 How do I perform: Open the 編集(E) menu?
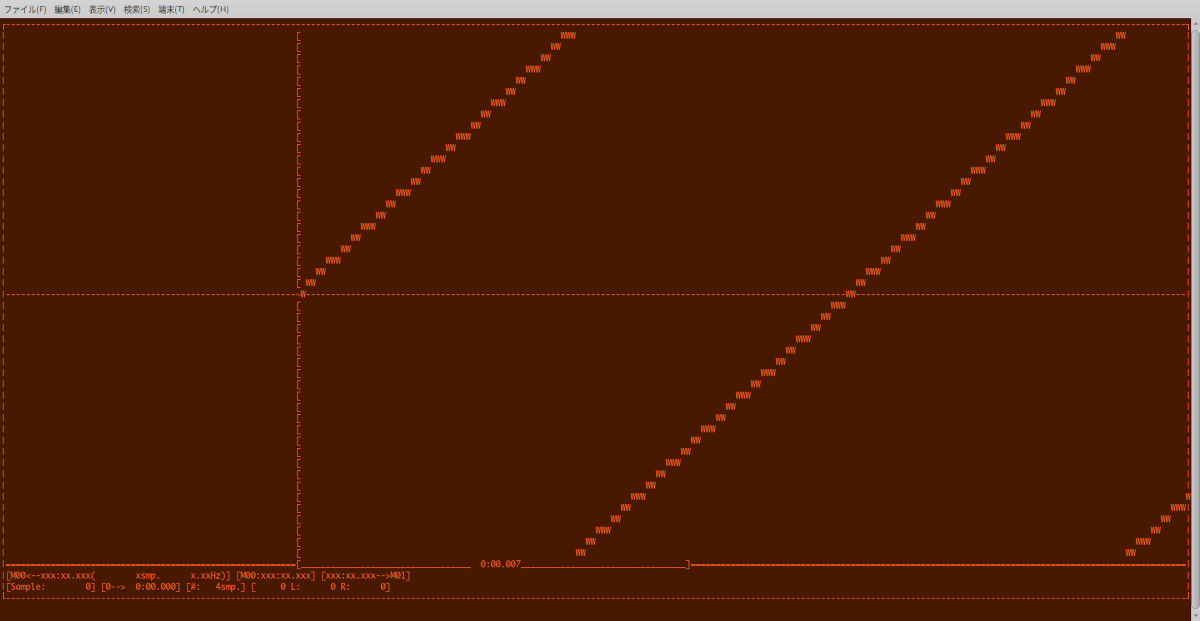pyautogui.click(x=68, y=9)
